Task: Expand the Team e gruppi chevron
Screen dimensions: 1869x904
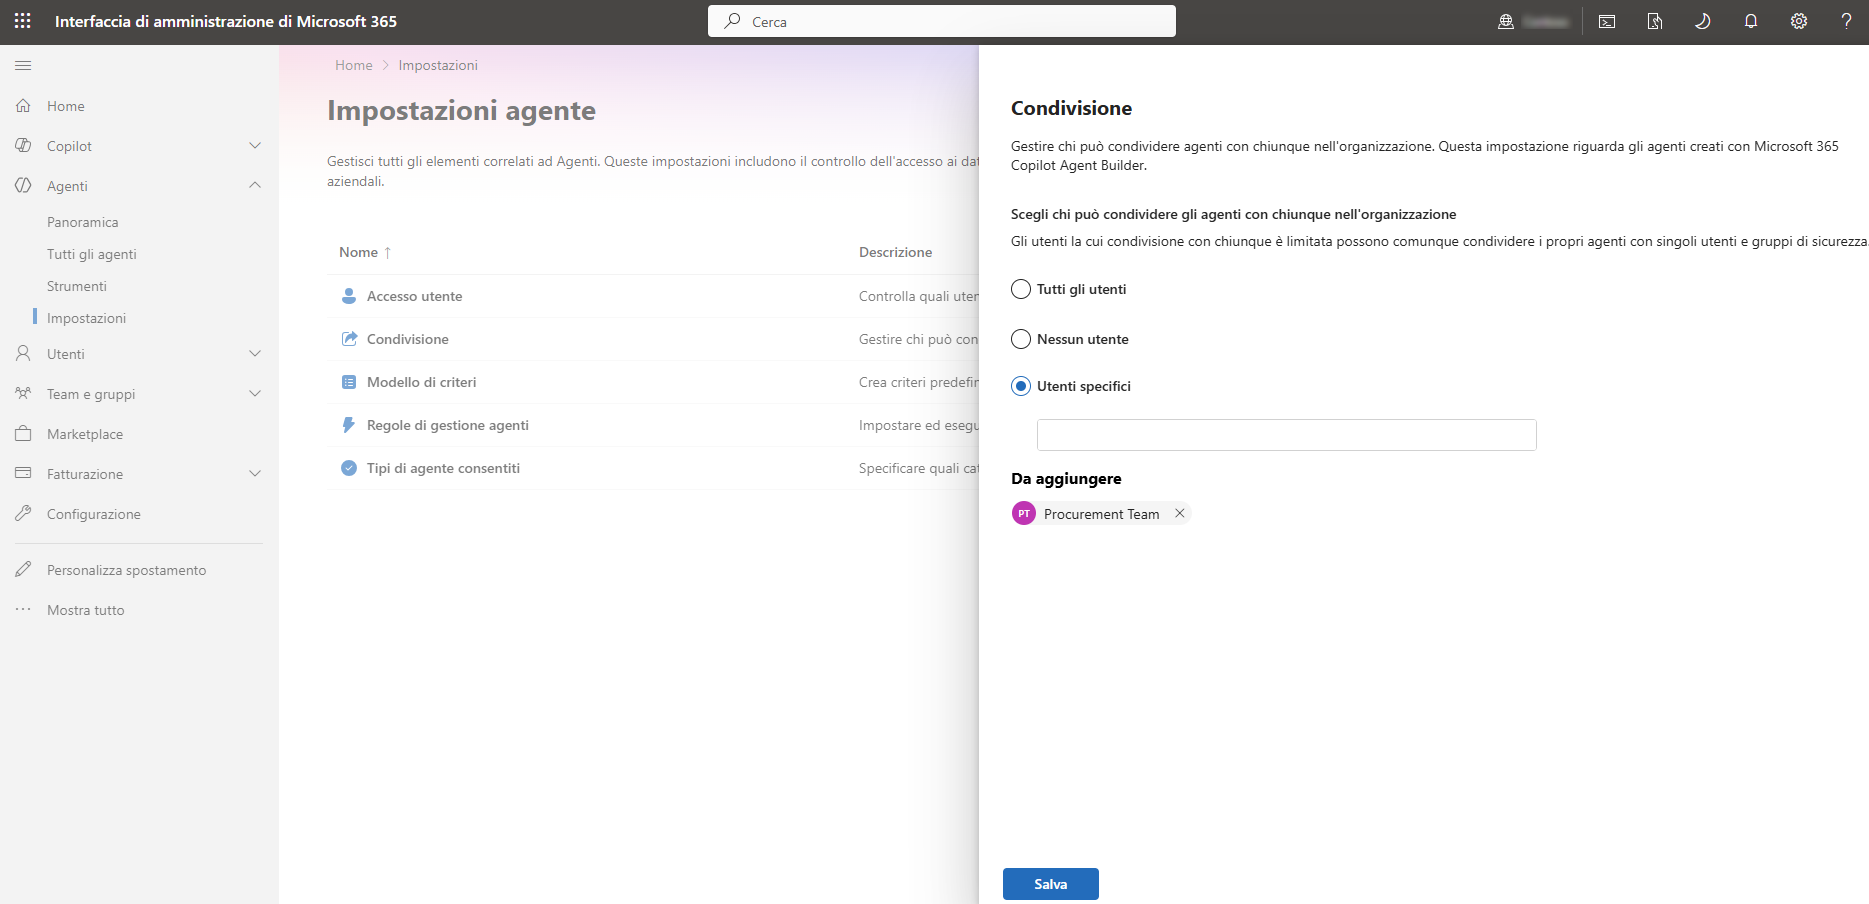Action: point(255,393)
